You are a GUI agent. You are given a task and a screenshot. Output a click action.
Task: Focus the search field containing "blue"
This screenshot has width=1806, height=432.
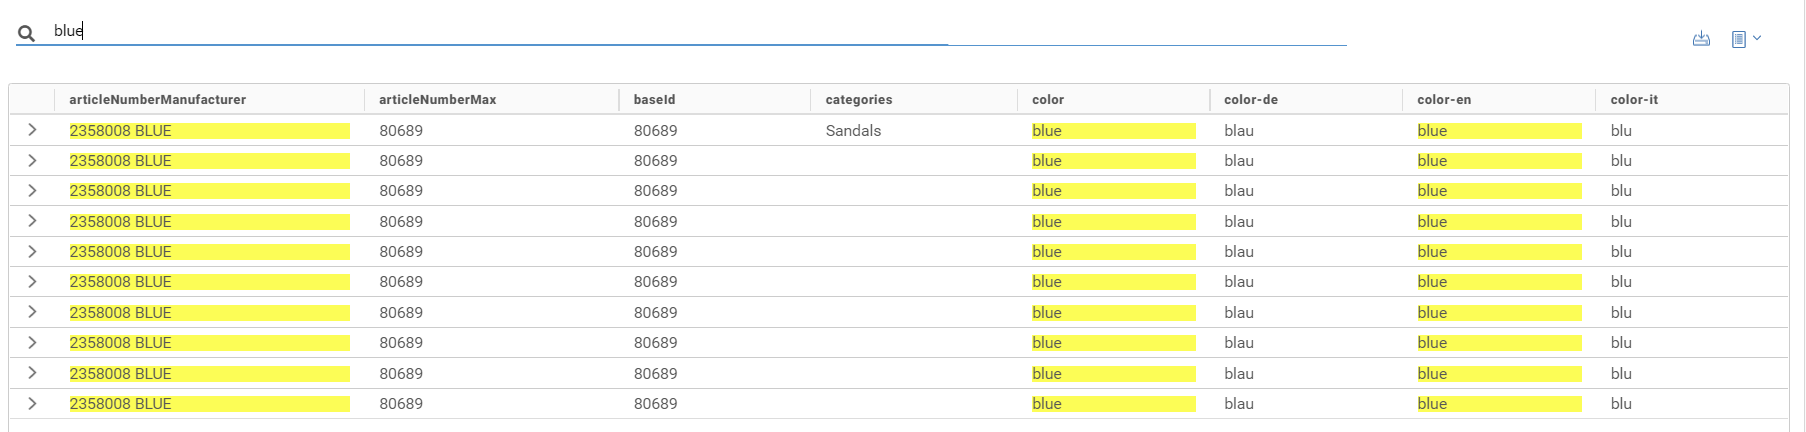coord(500,32)
